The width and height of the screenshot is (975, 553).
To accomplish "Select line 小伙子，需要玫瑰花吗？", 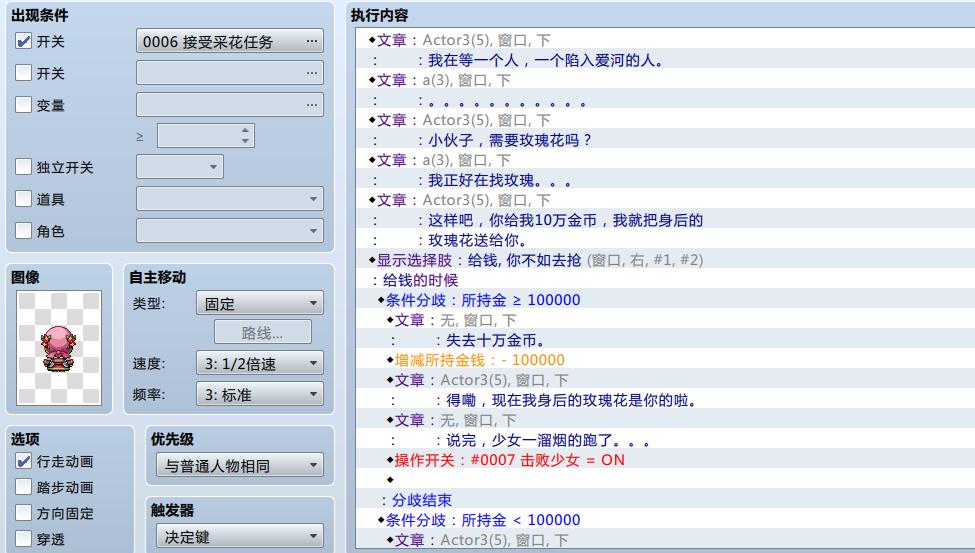I will (665, 140).
